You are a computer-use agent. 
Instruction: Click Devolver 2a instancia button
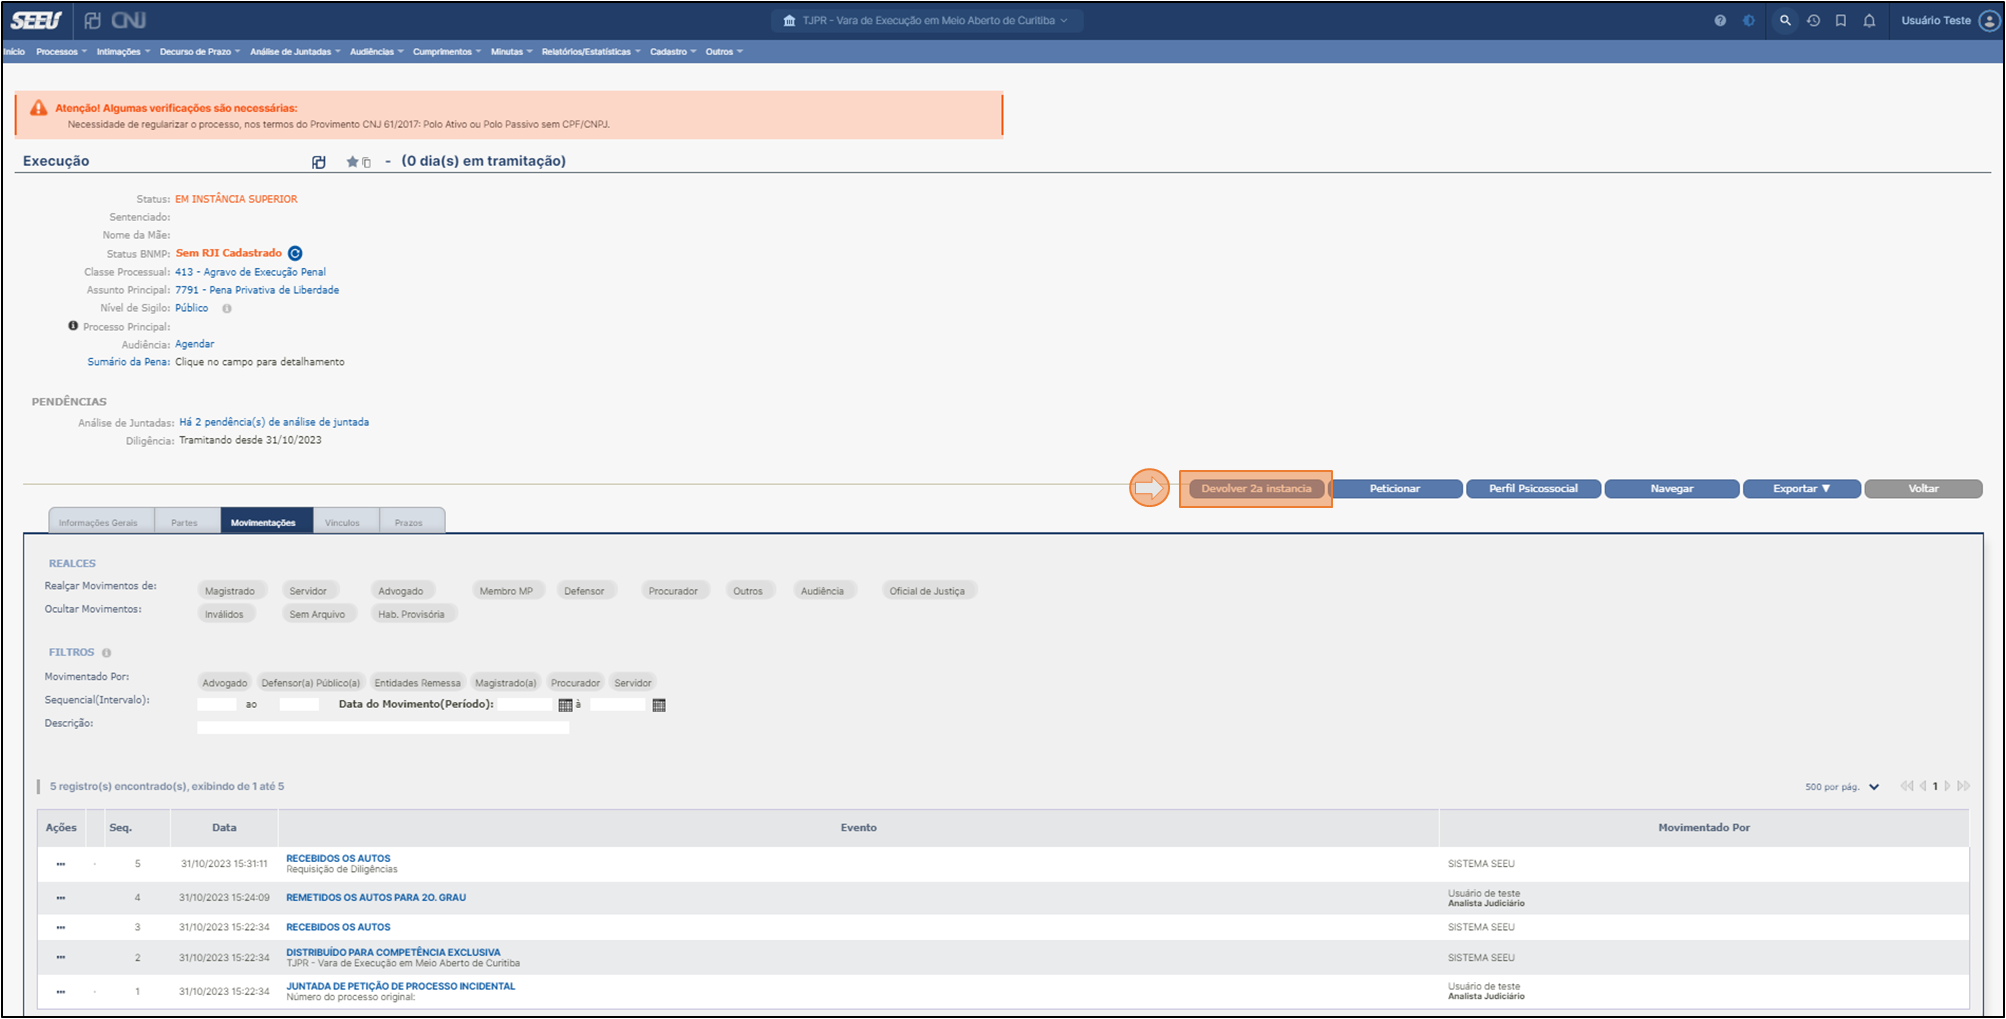1256,489
